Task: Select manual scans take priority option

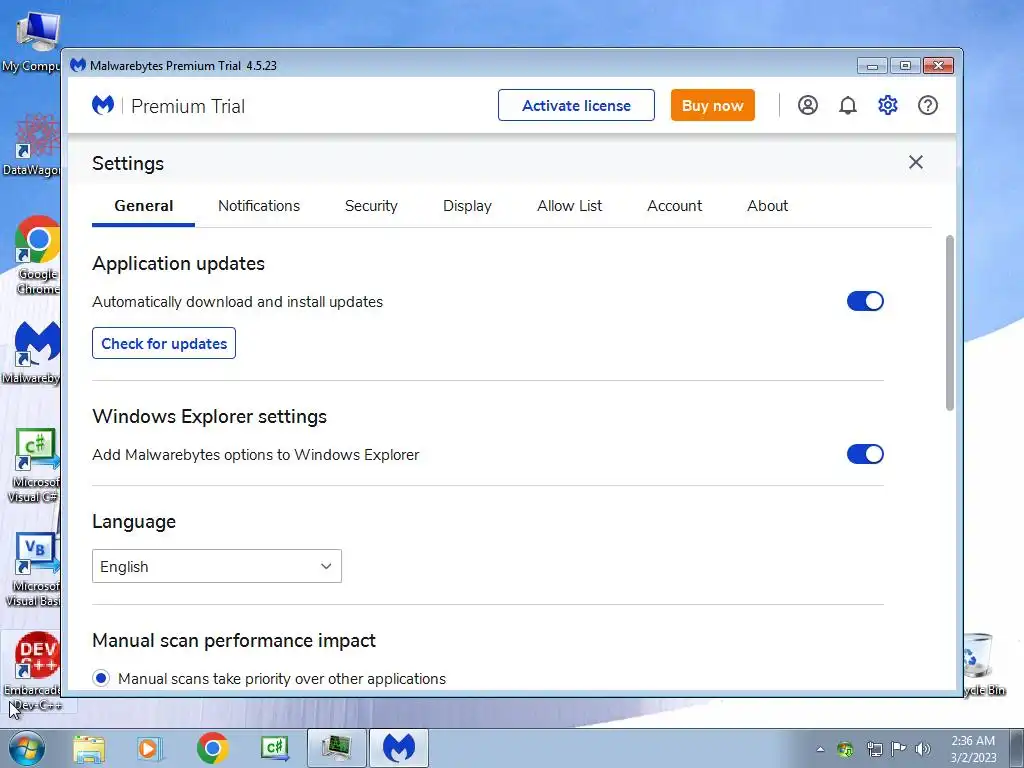Action: (101, 679)
